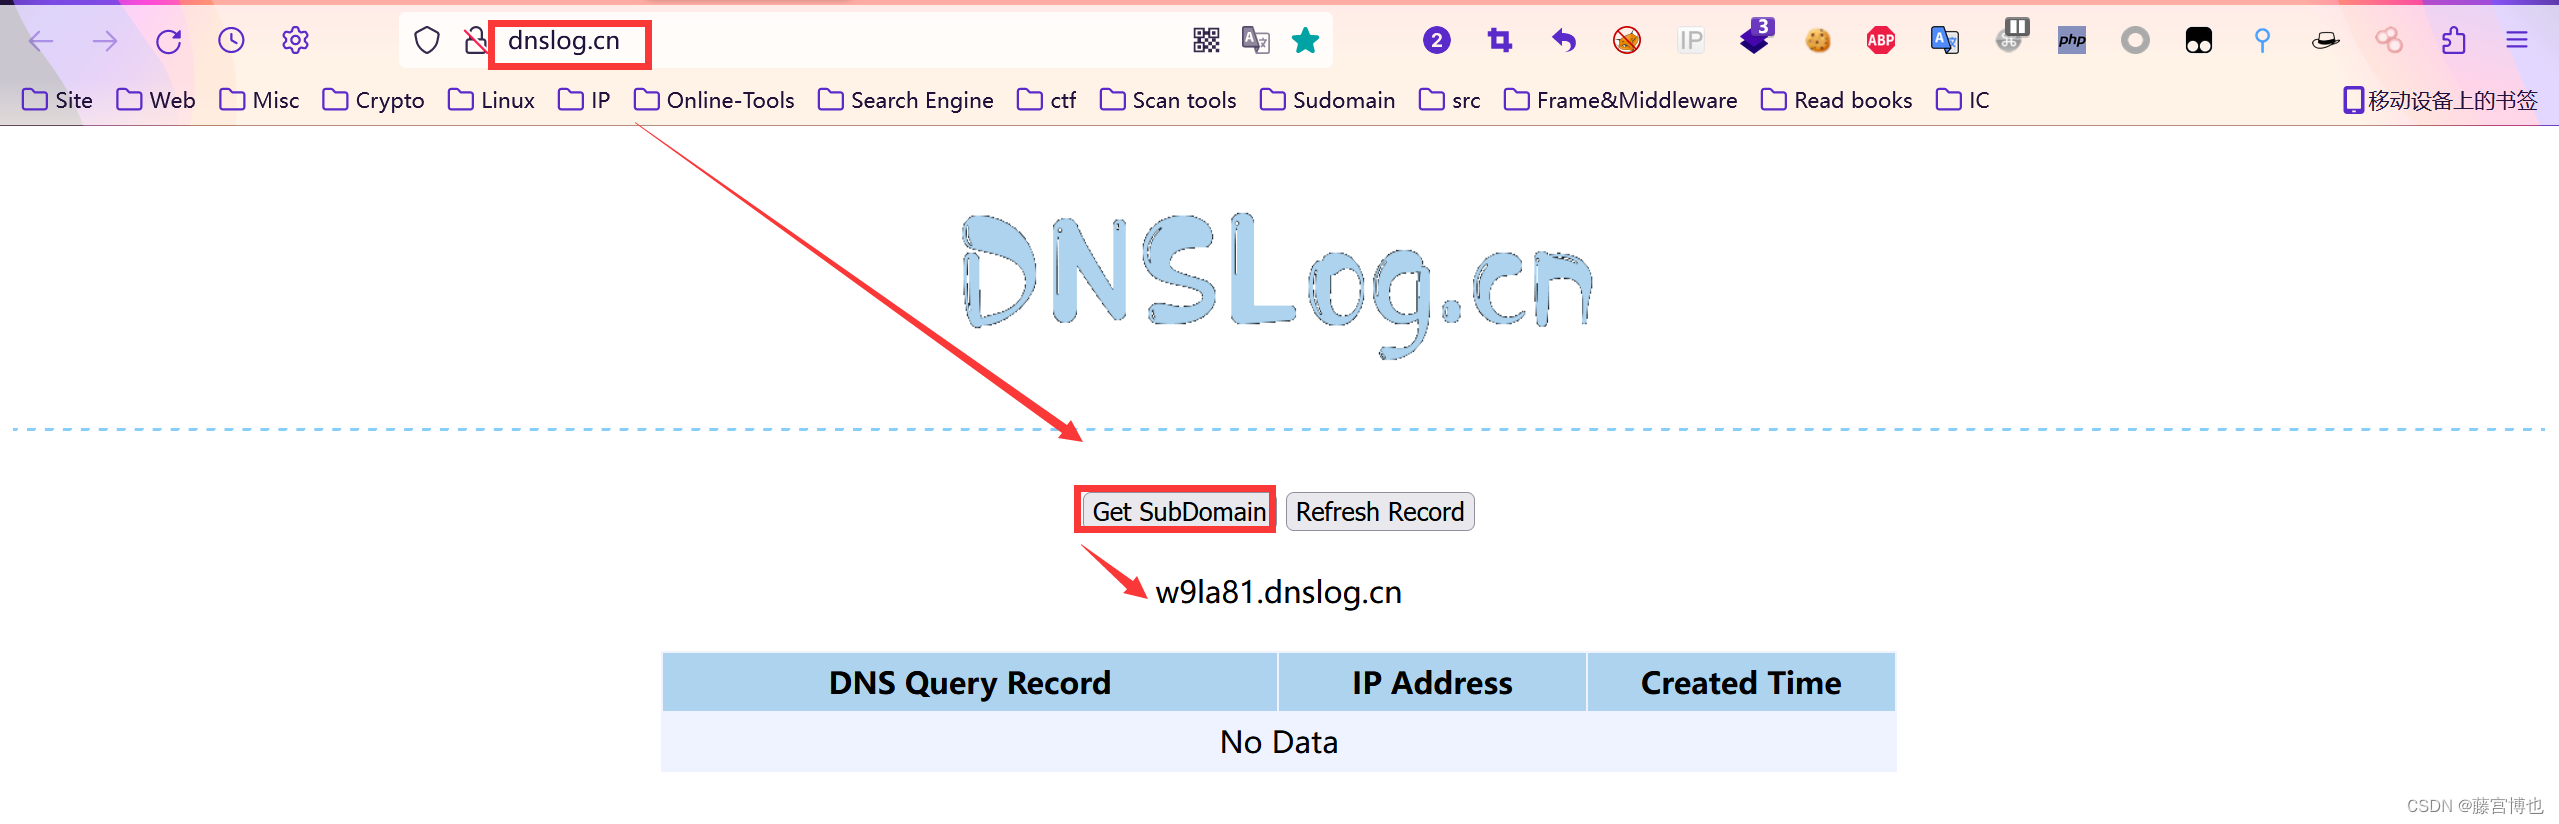This screenshot has width=2559, height=824.
Task: Open the screenshot crop extension
Action: click(x=1500, y=40)
